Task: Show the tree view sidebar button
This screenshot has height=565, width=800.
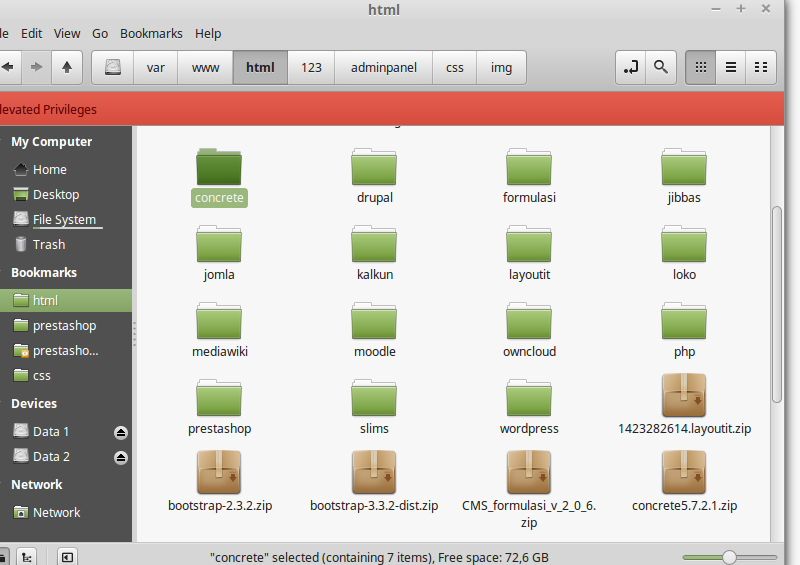Action: click(x=27, y=557)
